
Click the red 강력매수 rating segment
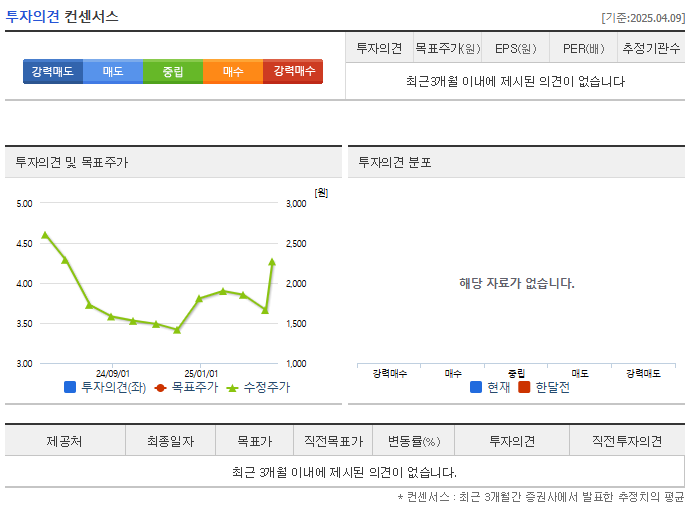point(293,71)
